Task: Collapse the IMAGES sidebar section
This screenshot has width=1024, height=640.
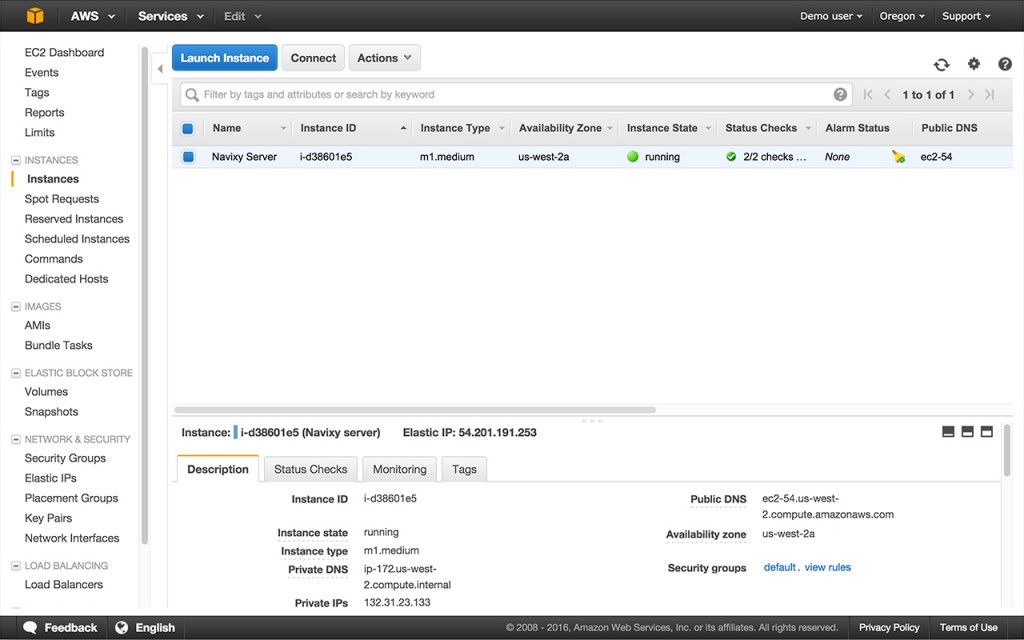Action: pyautogui.click(x=16, y=306)
